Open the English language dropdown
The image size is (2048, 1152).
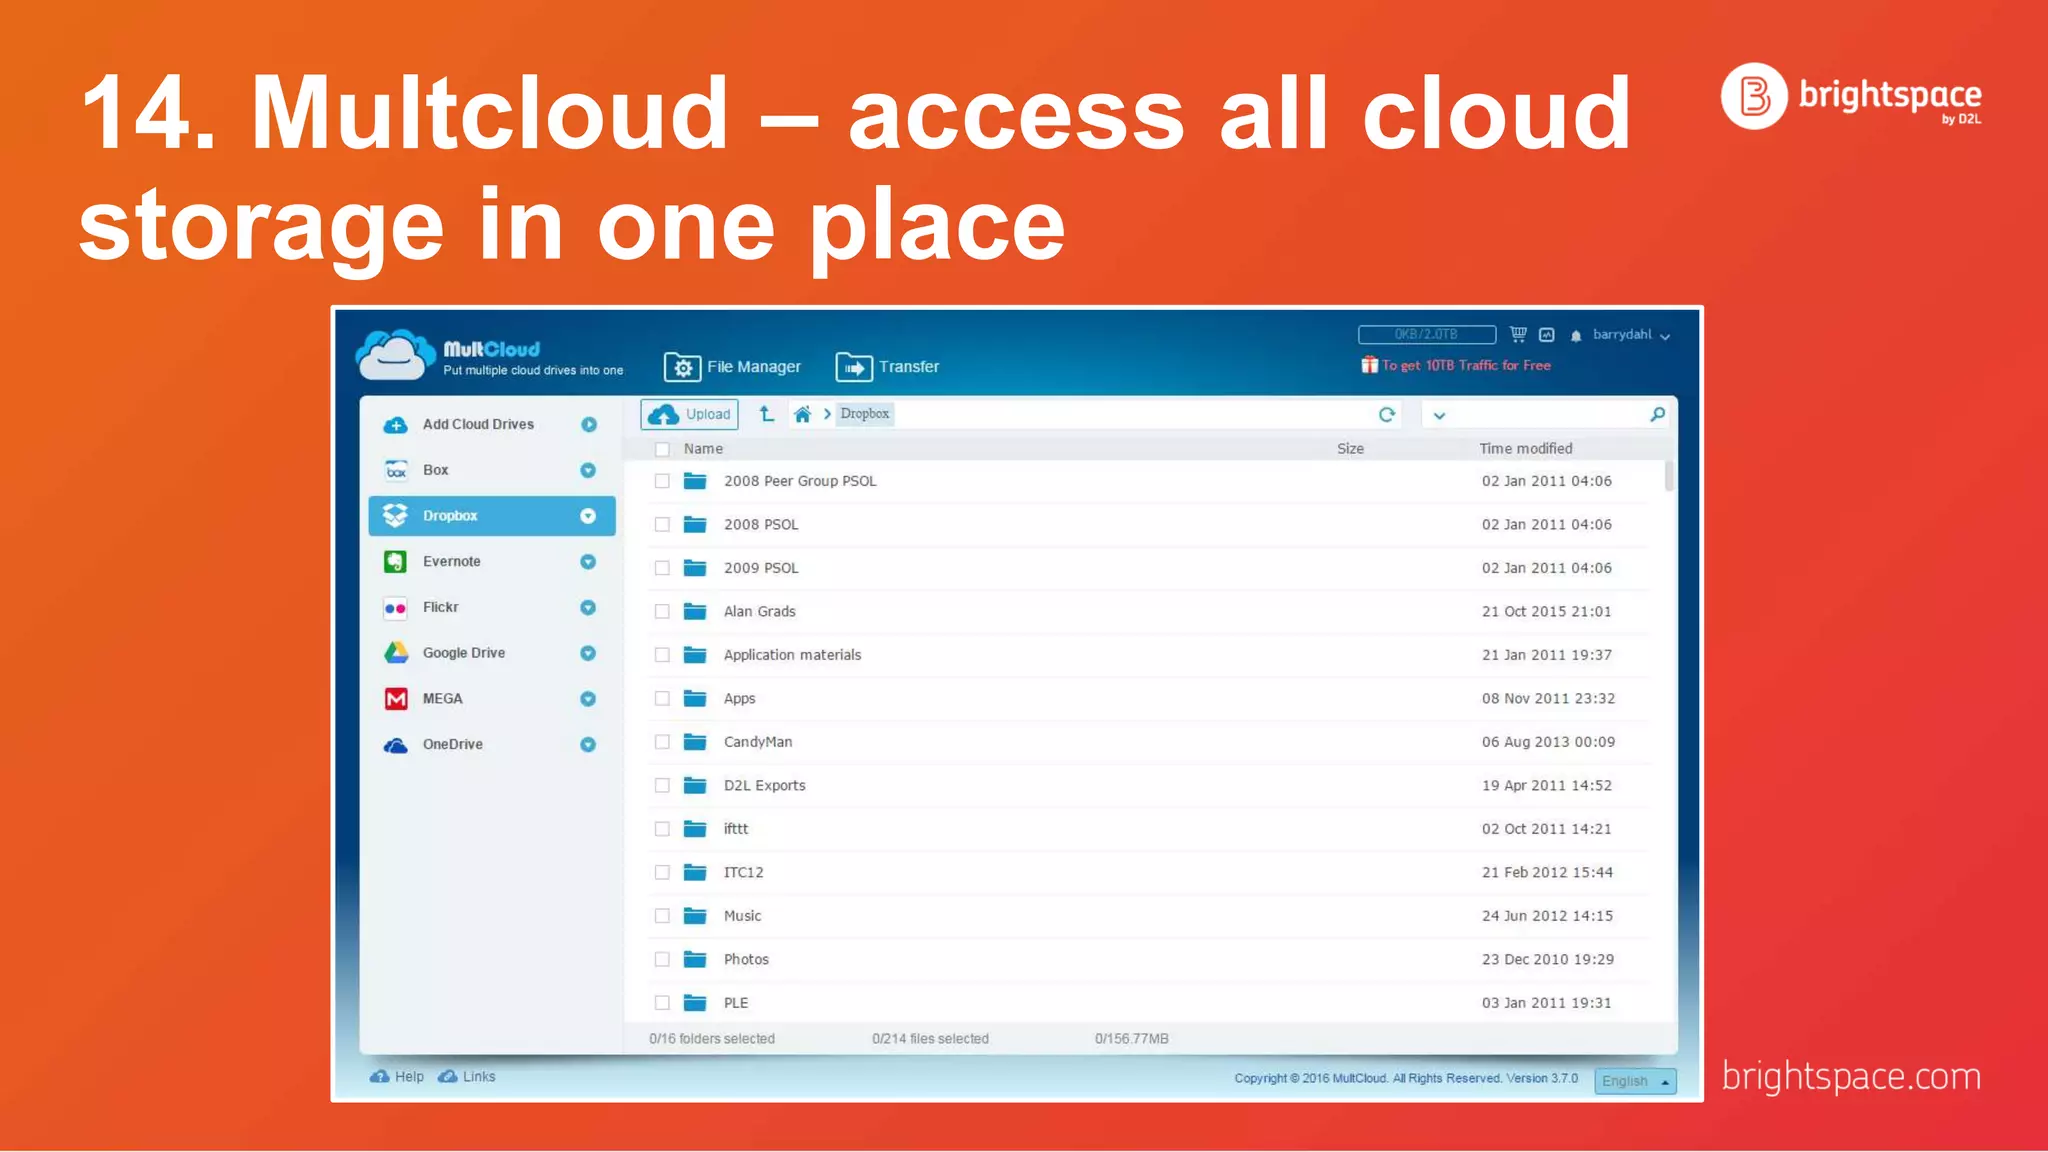1635,1081
